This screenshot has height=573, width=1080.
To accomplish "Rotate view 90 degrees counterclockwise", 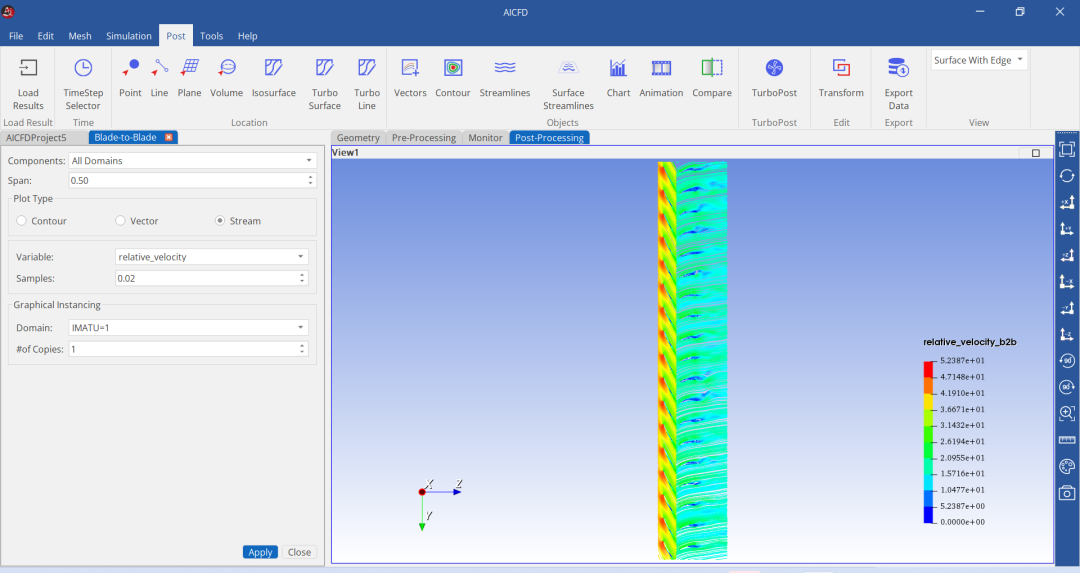I will click(x=1067, y=360).
